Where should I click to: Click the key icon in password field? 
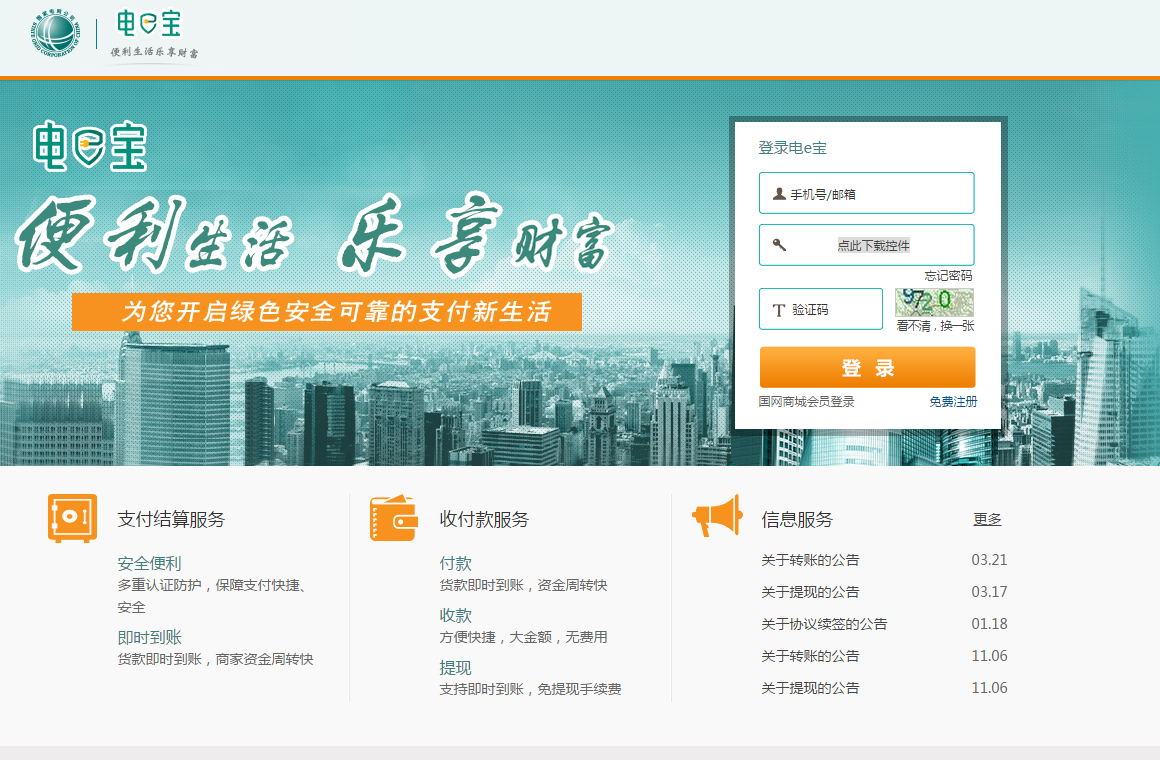779,245
